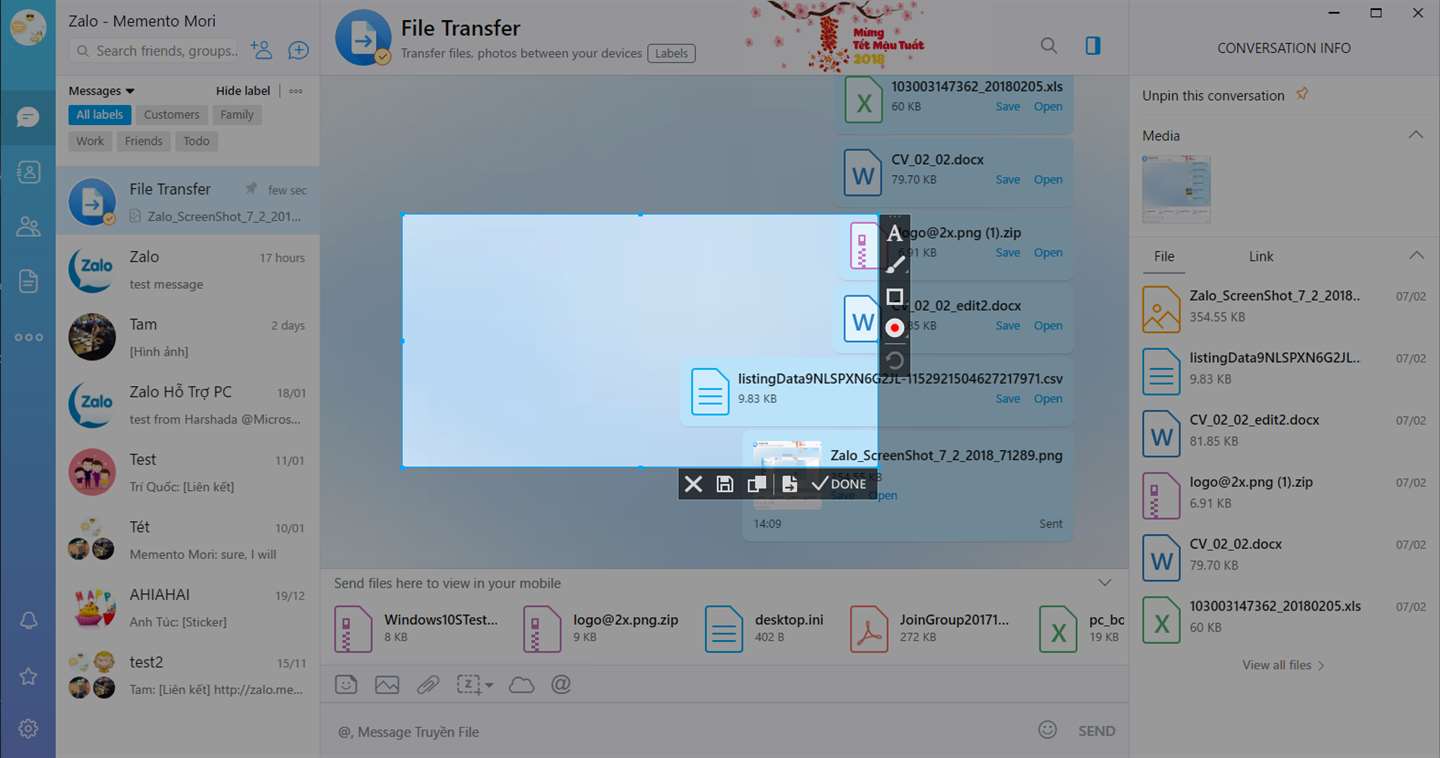Screen dimensions: 1440x758
Task: Toggle the conversation info panel
Action: pos(1093,46)
